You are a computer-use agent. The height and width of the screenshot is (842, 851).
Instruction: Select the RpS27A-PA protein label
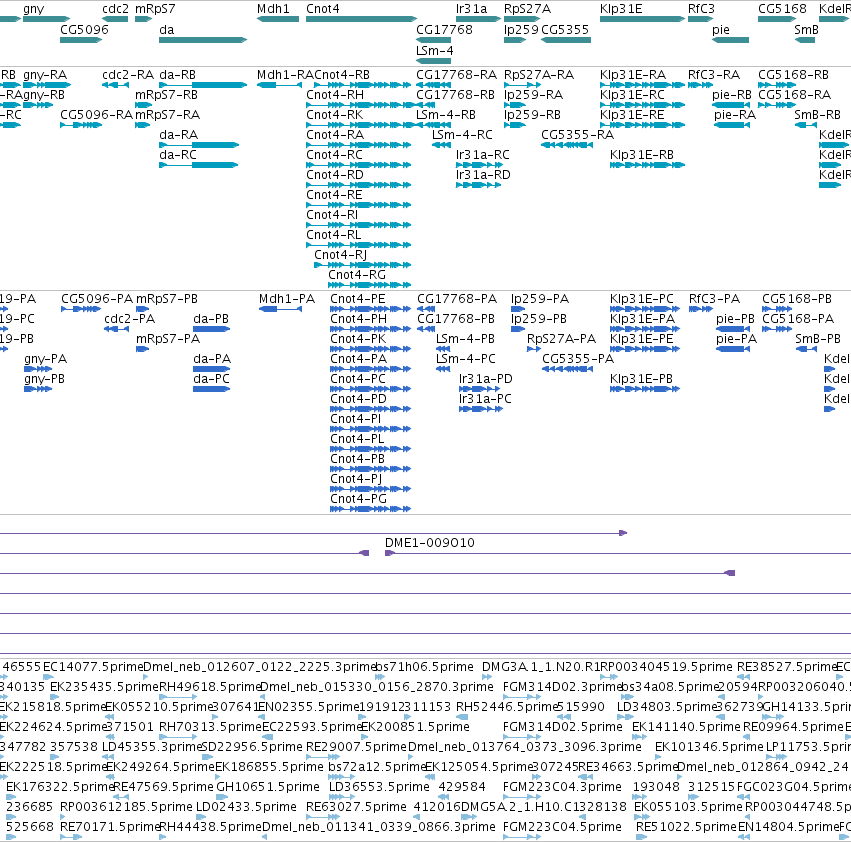pos(561,339)
